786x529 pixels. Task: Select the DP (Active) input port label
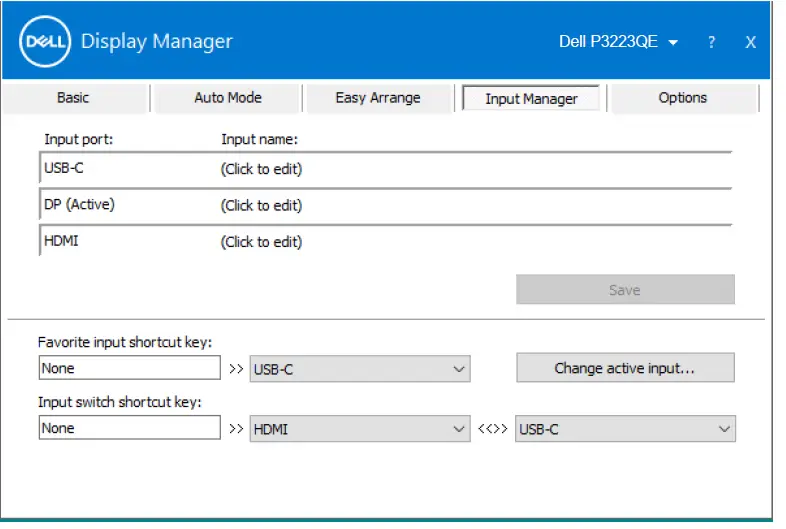point(79,205)
